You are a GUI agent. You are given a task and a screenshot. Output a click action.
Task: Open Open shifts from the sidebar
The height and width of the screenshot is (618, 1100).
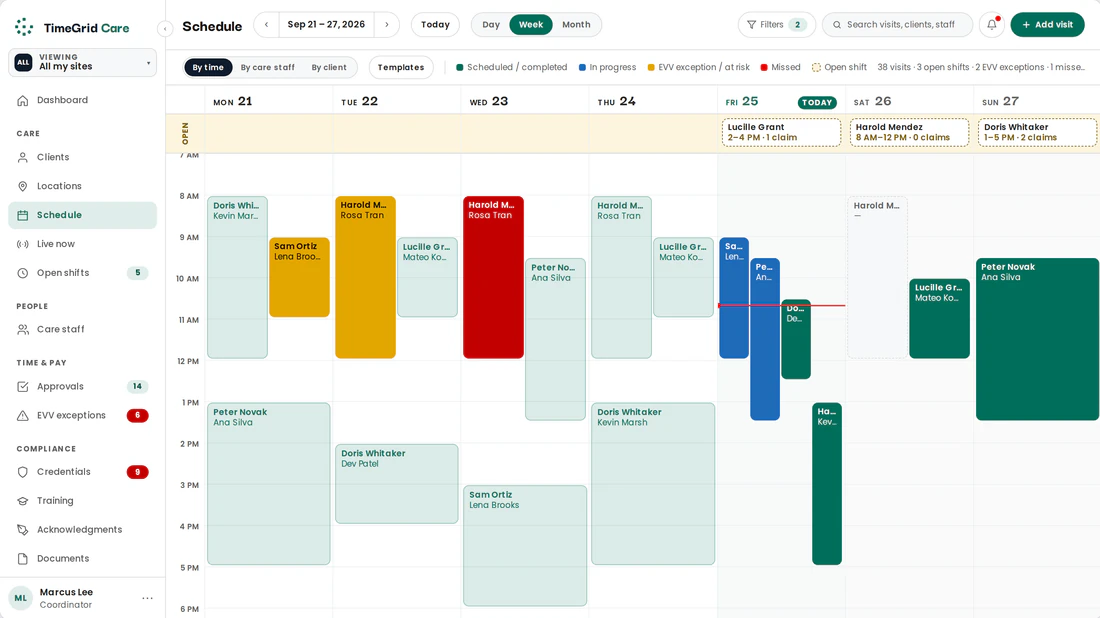point(82,273)
